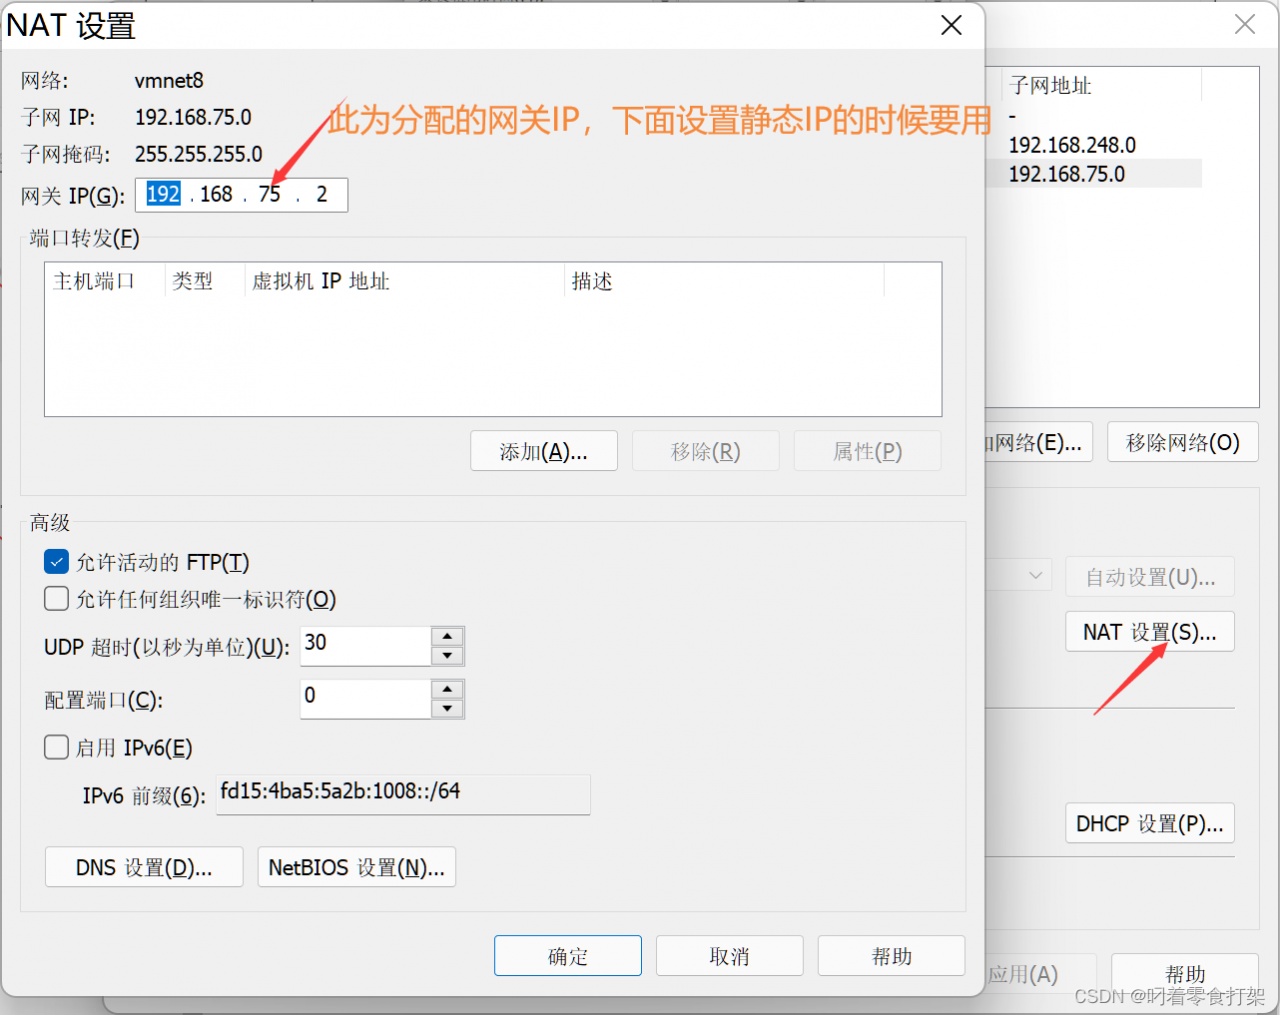This screenshot has width=1280, height=1015.
Task: Click the 类型 column header
Action: 205,281
